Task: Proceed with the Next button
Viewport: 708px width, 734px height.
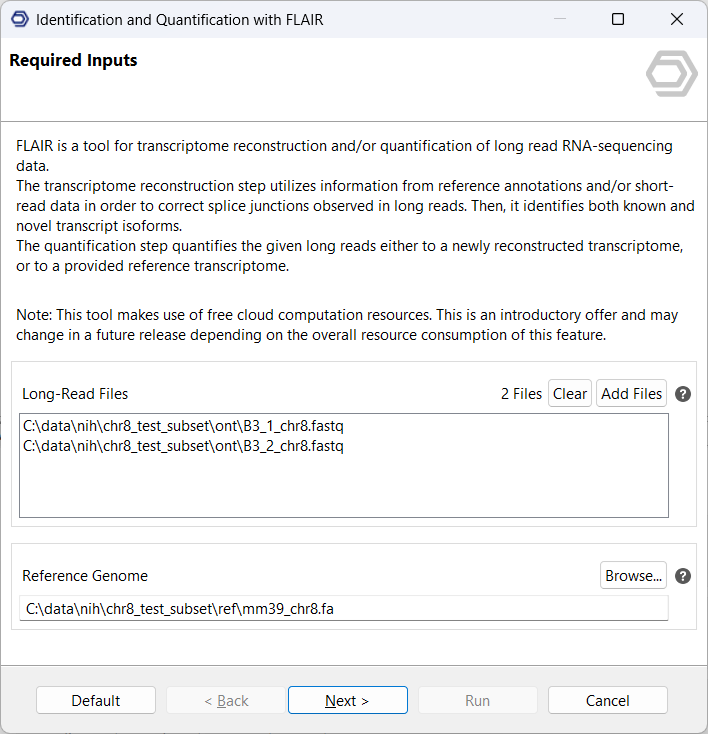Action: coord(347,700)
